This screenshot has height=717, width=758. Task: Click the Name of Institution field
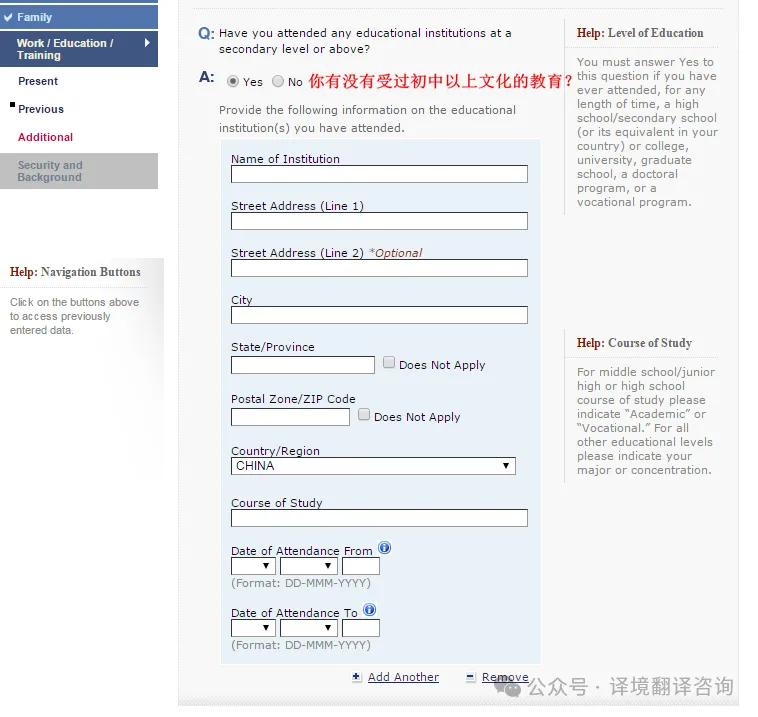(x=379, y=174)
